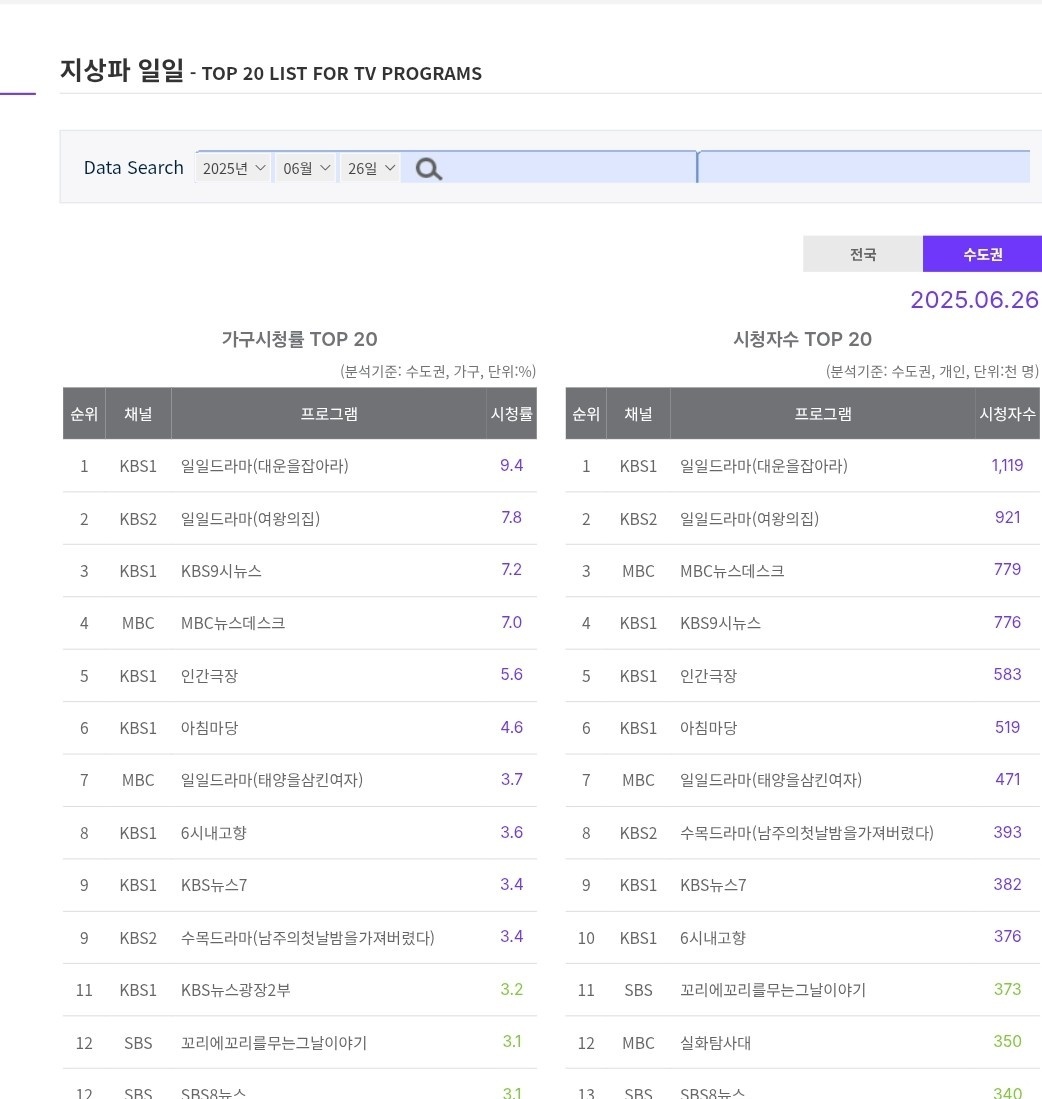Open the 06월 month dropdown
Screen dimensions: 1042x1099
click(x=306, y=168)
